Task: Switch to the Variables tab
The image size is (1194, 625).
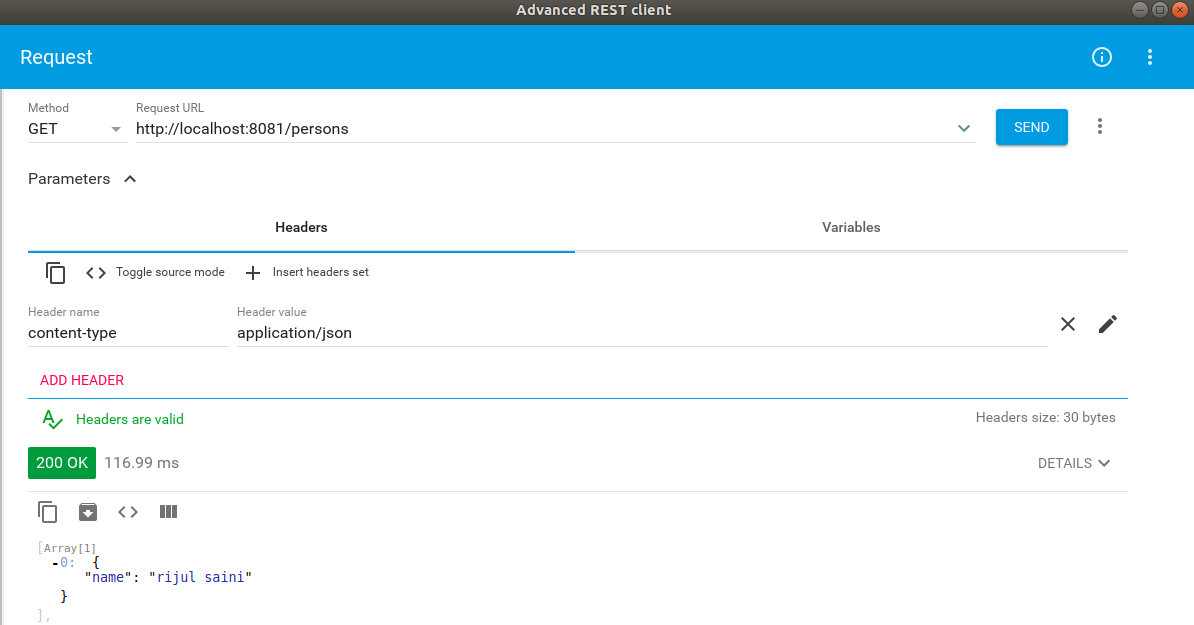Action: click(x=851, y=227)
